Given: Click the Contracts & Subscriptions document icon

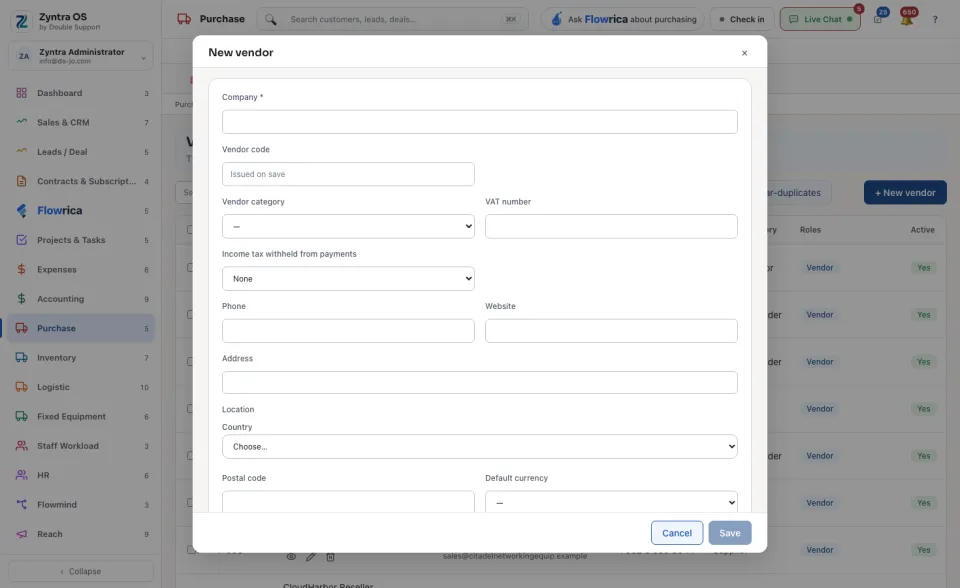Looking at the screenshot, I should click(x=21, y=181).
